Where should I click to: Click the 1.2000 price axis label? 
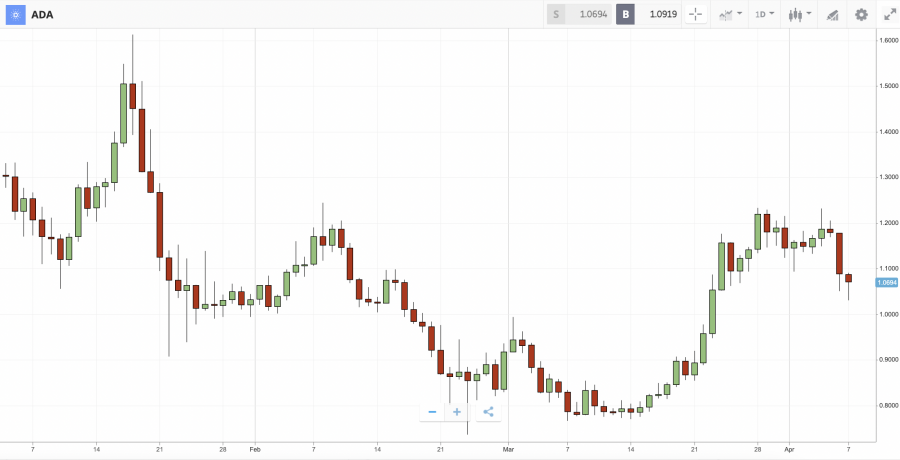[x=889, y=223]
